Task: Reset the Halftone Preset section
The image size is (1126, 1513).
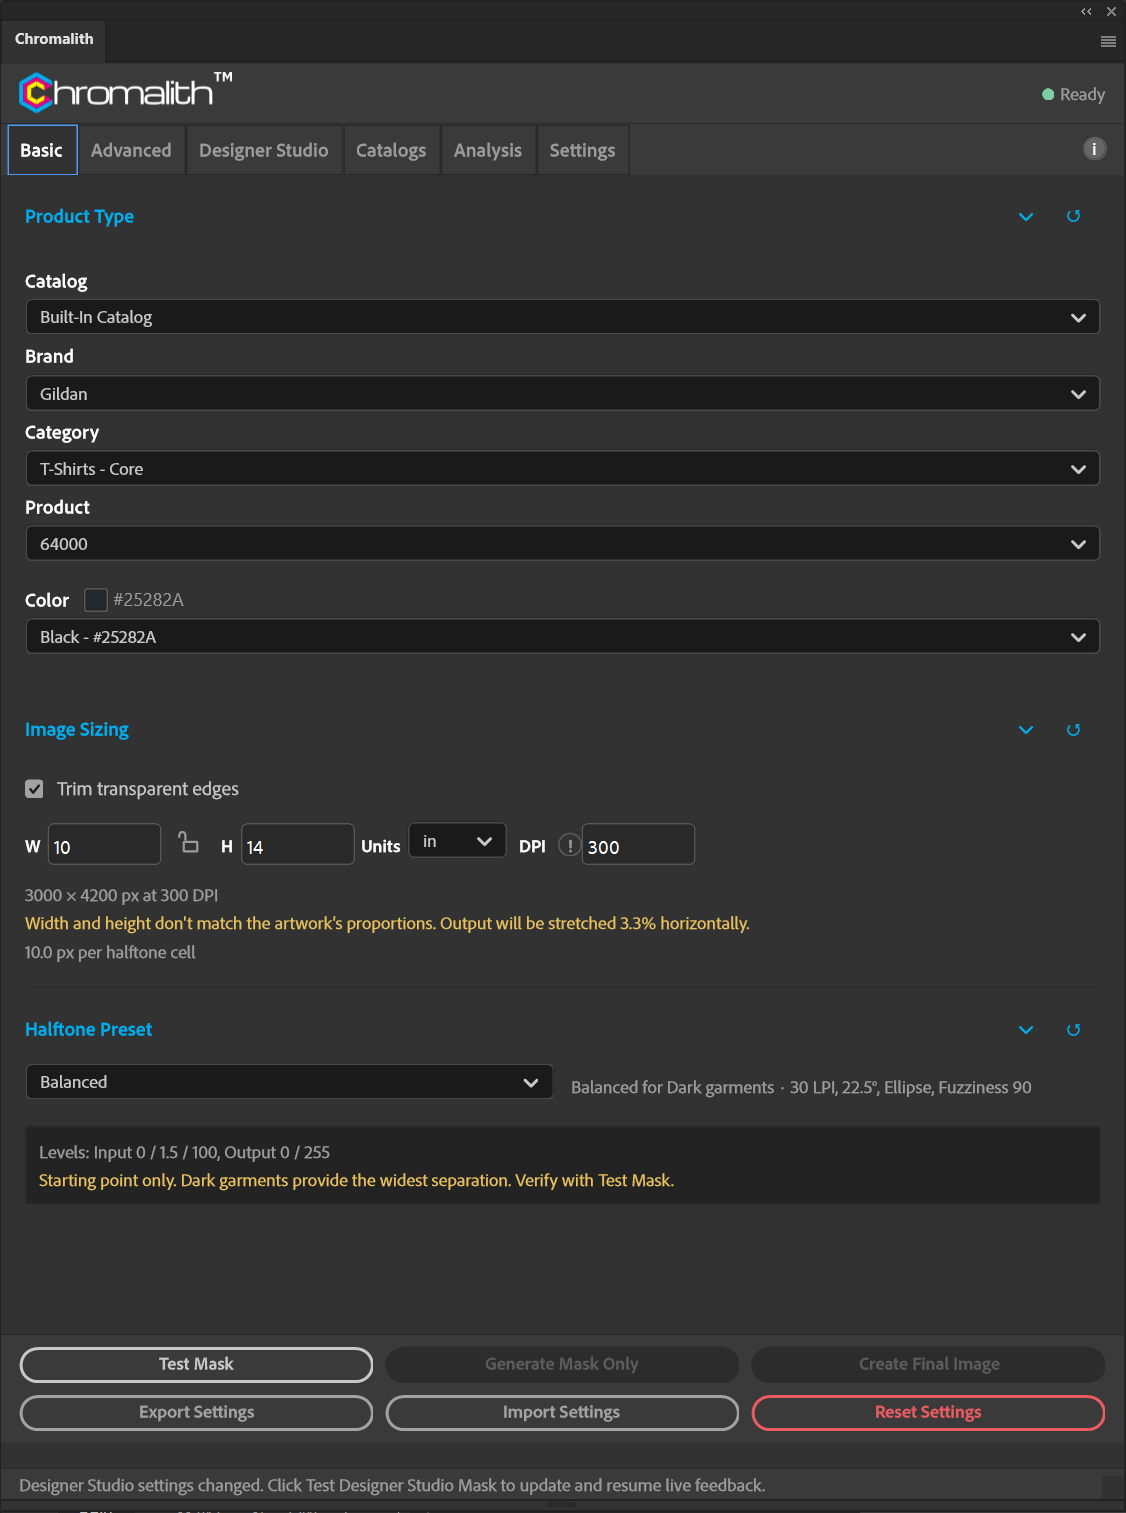Action: [1073, 1030]
